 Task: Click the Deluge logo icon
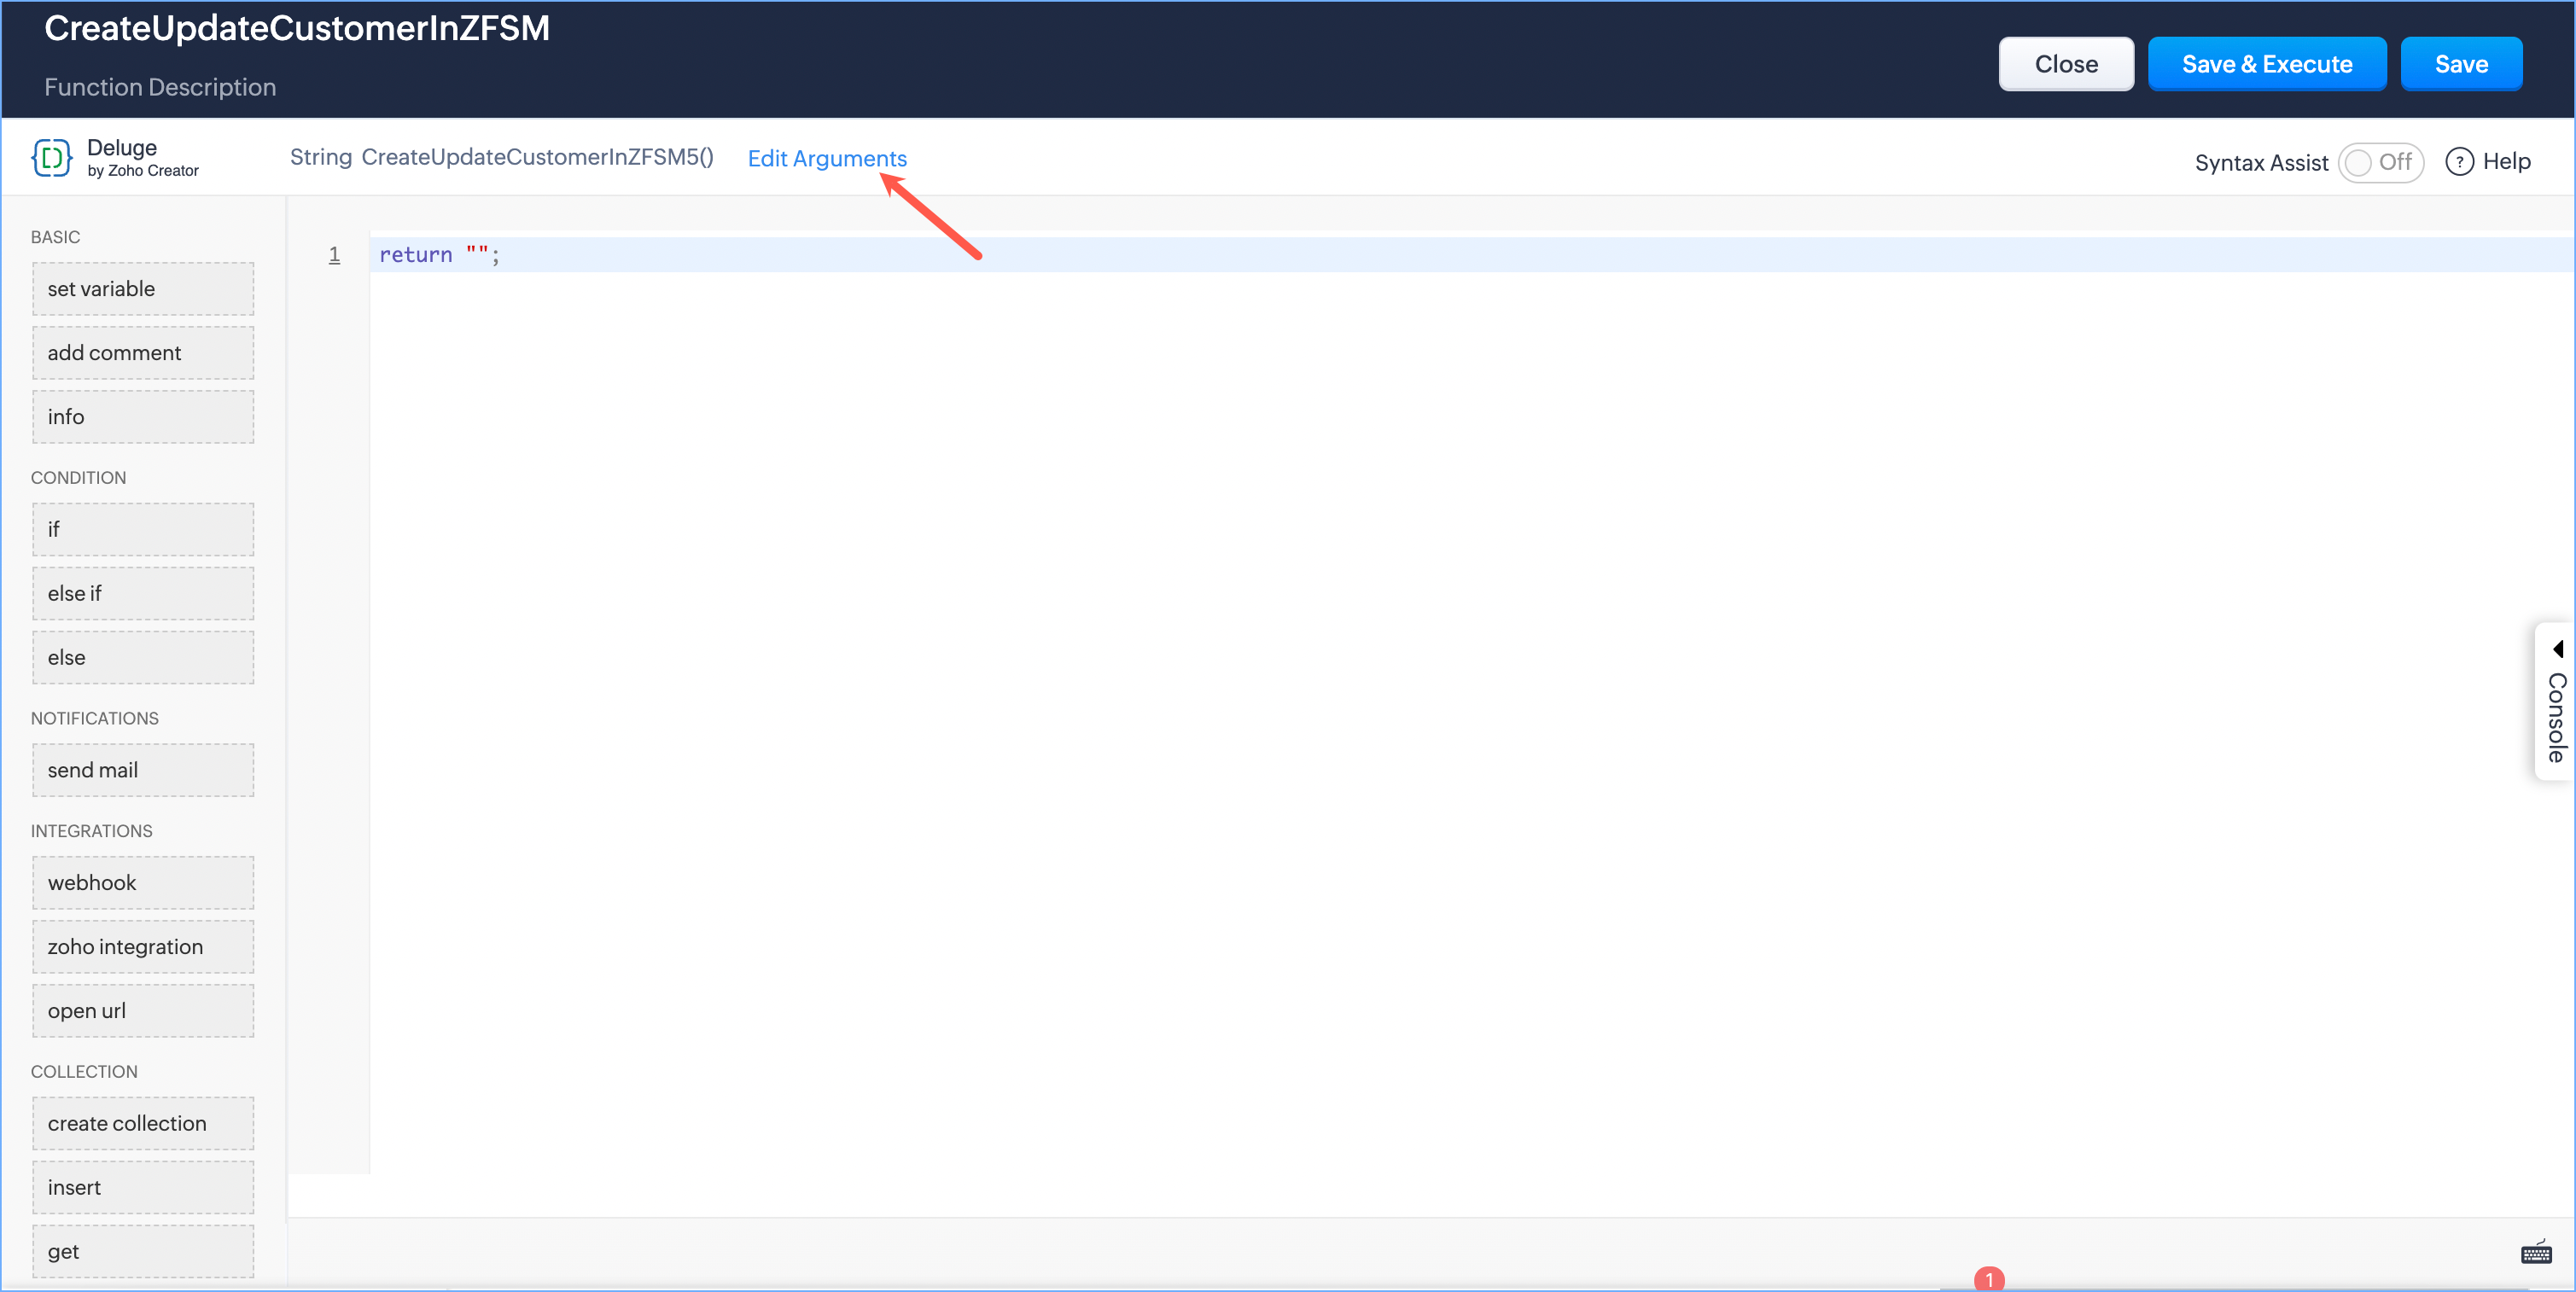[x=51, y=158]
